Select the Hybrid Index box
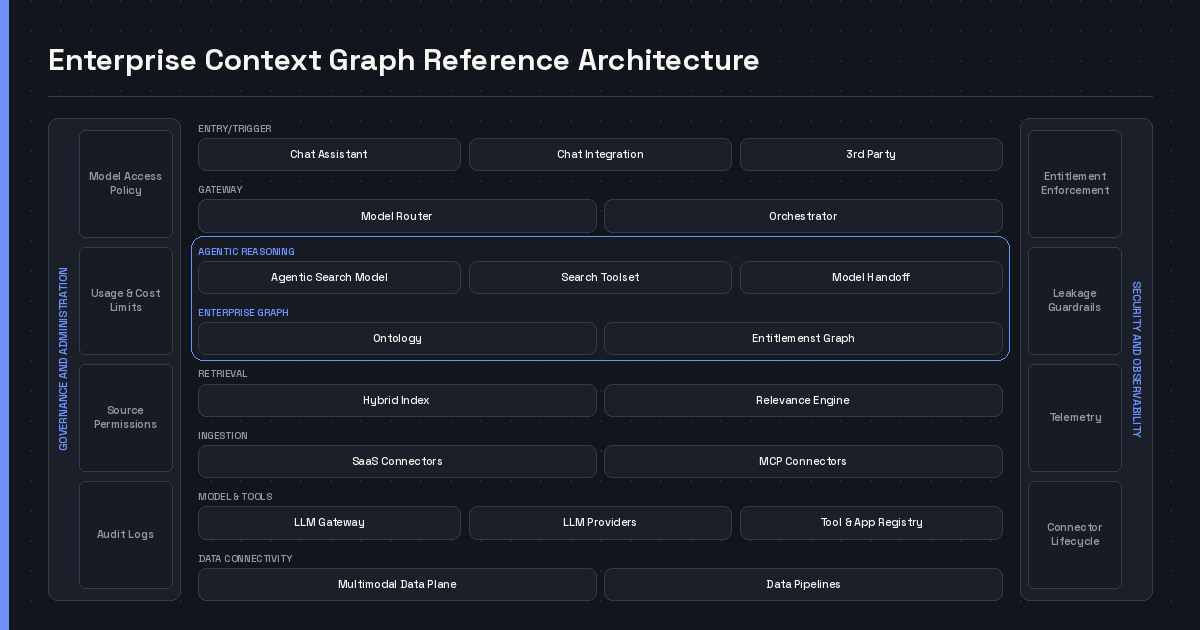The image size is (1200, 630). [397, 400]
